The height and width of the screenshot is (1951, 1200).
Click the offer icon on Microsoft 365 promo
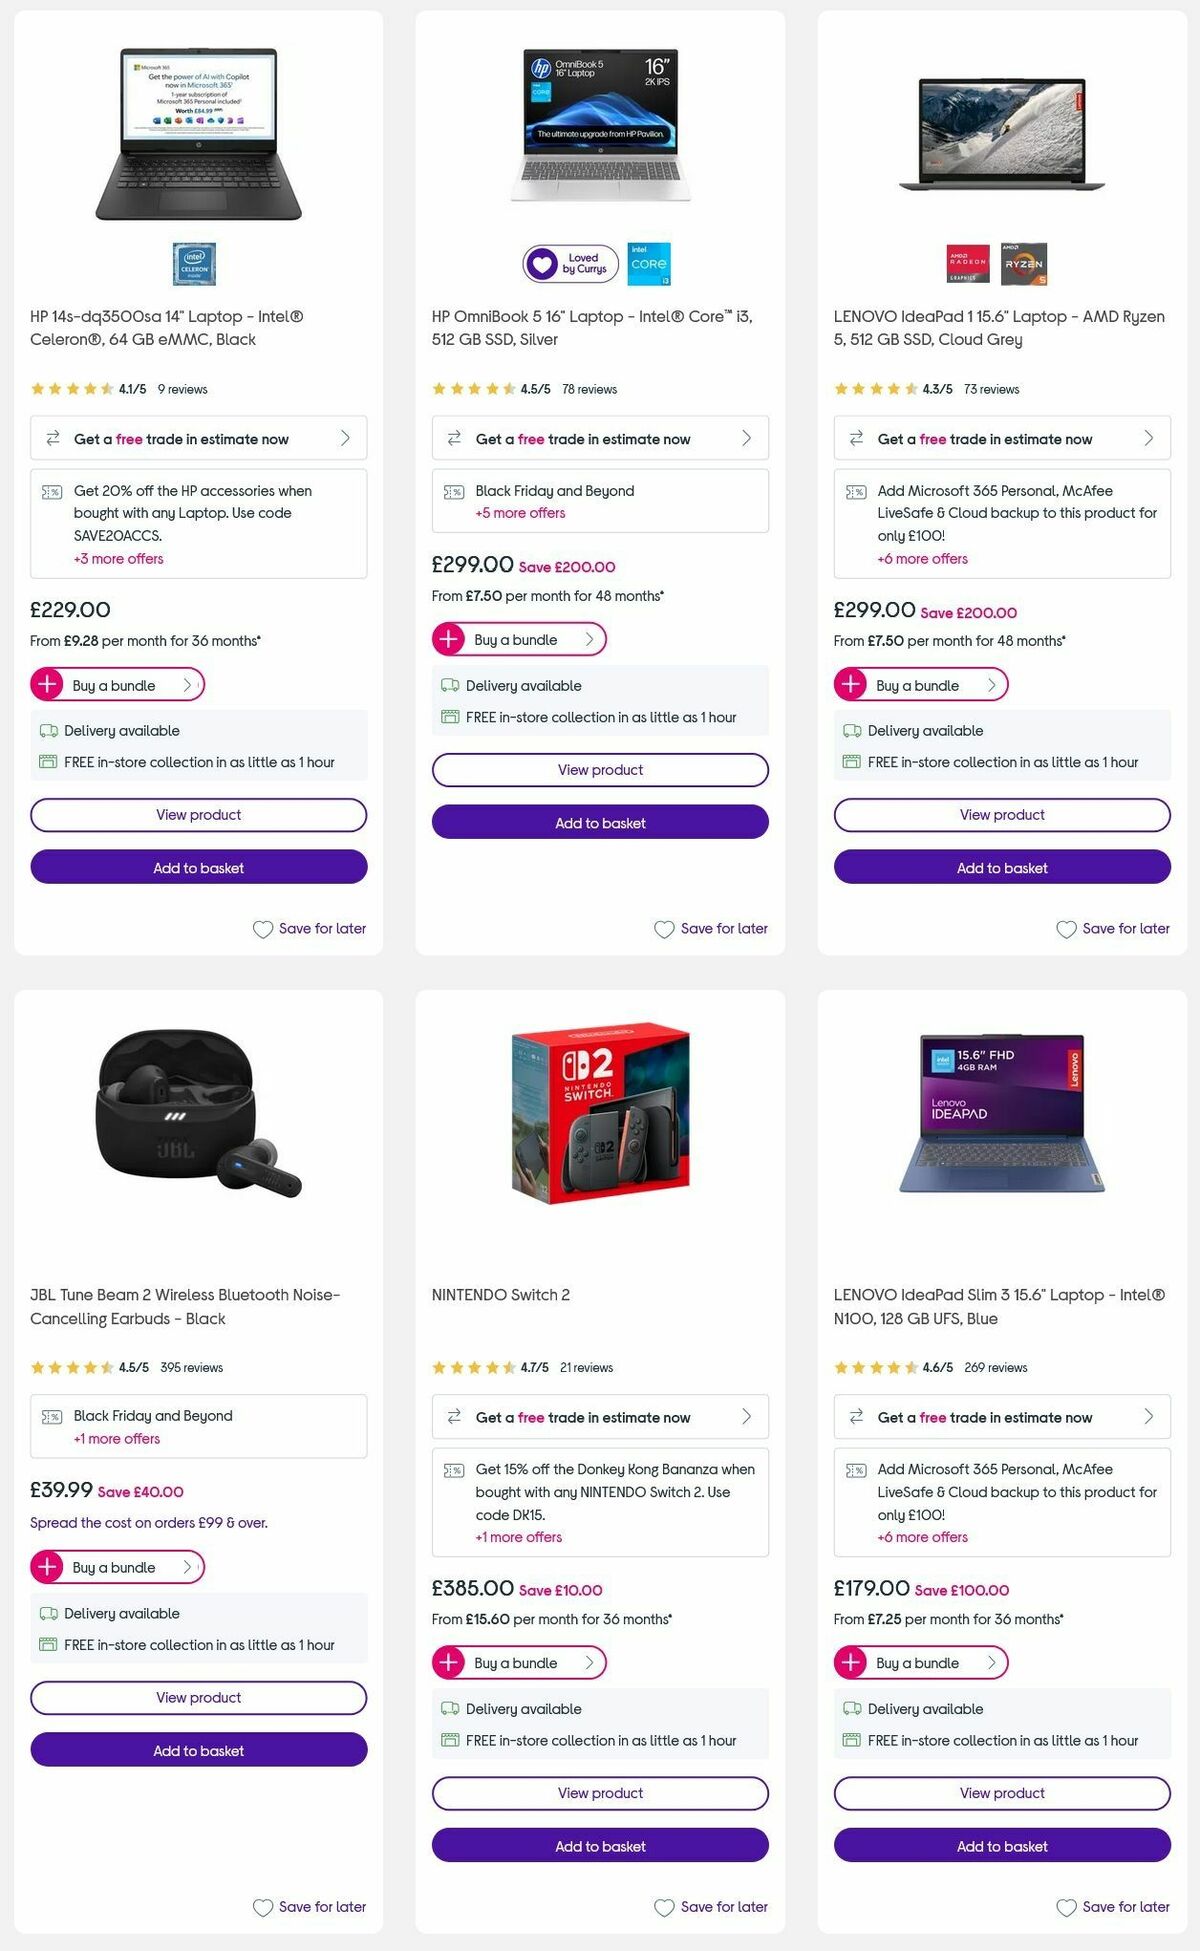pyautogui.click(x=858, y=491)
